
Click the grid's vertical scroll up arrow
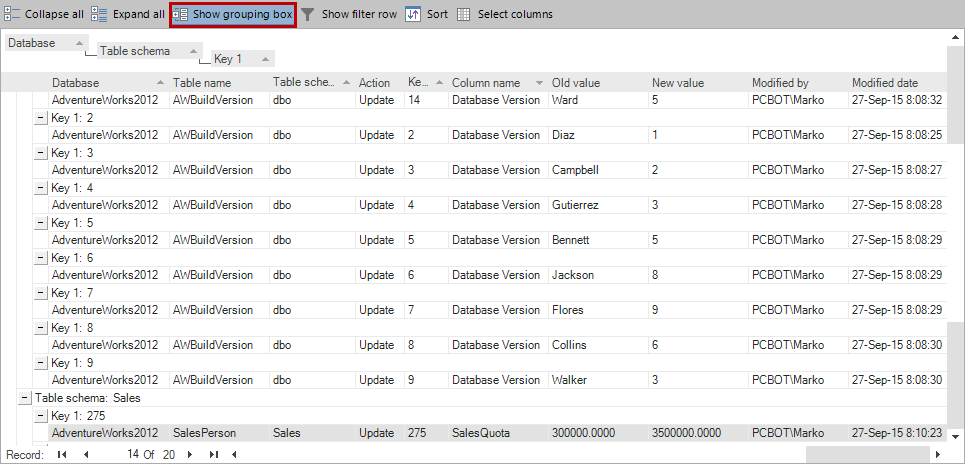(956, 38)
